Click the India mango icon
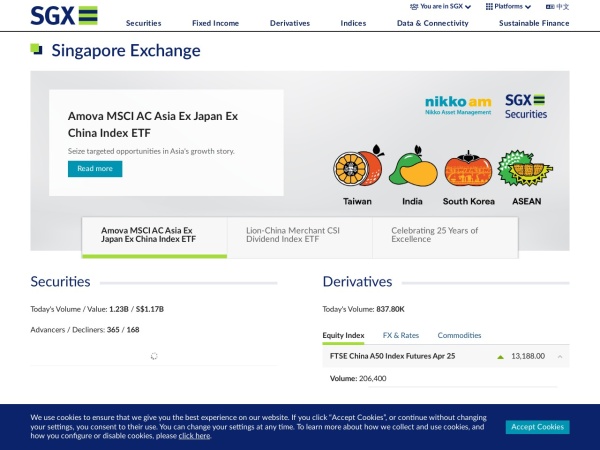Screen dimensions: 600x450 413,166
